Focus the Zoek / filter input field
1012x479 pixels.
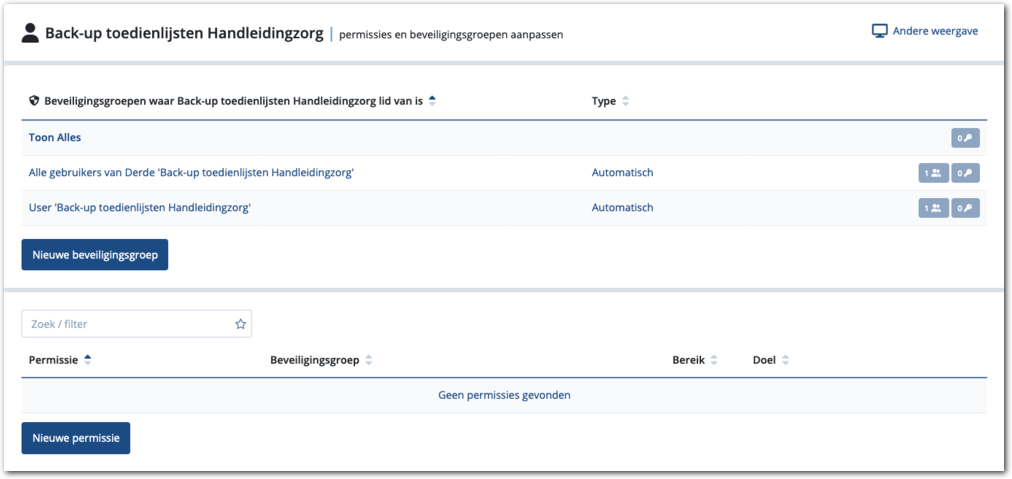point(125,324)
